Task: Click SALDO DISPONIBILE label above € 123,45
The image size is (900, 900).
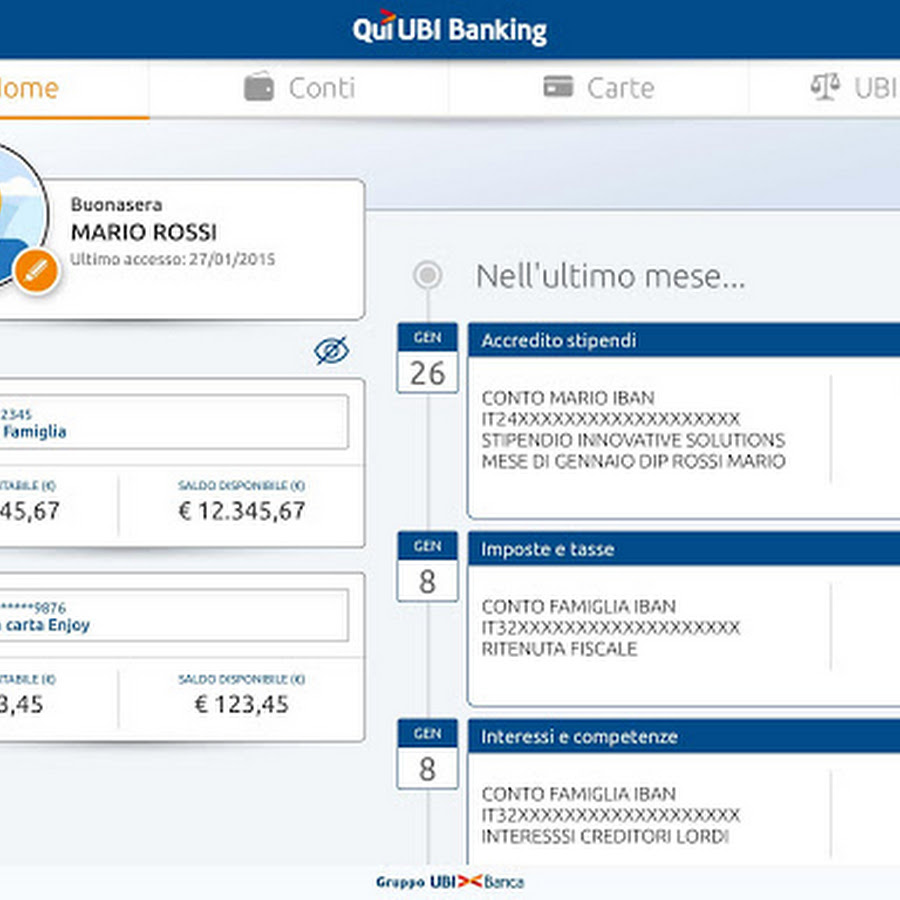Action: pyautogui.click(x=242, y=679)
